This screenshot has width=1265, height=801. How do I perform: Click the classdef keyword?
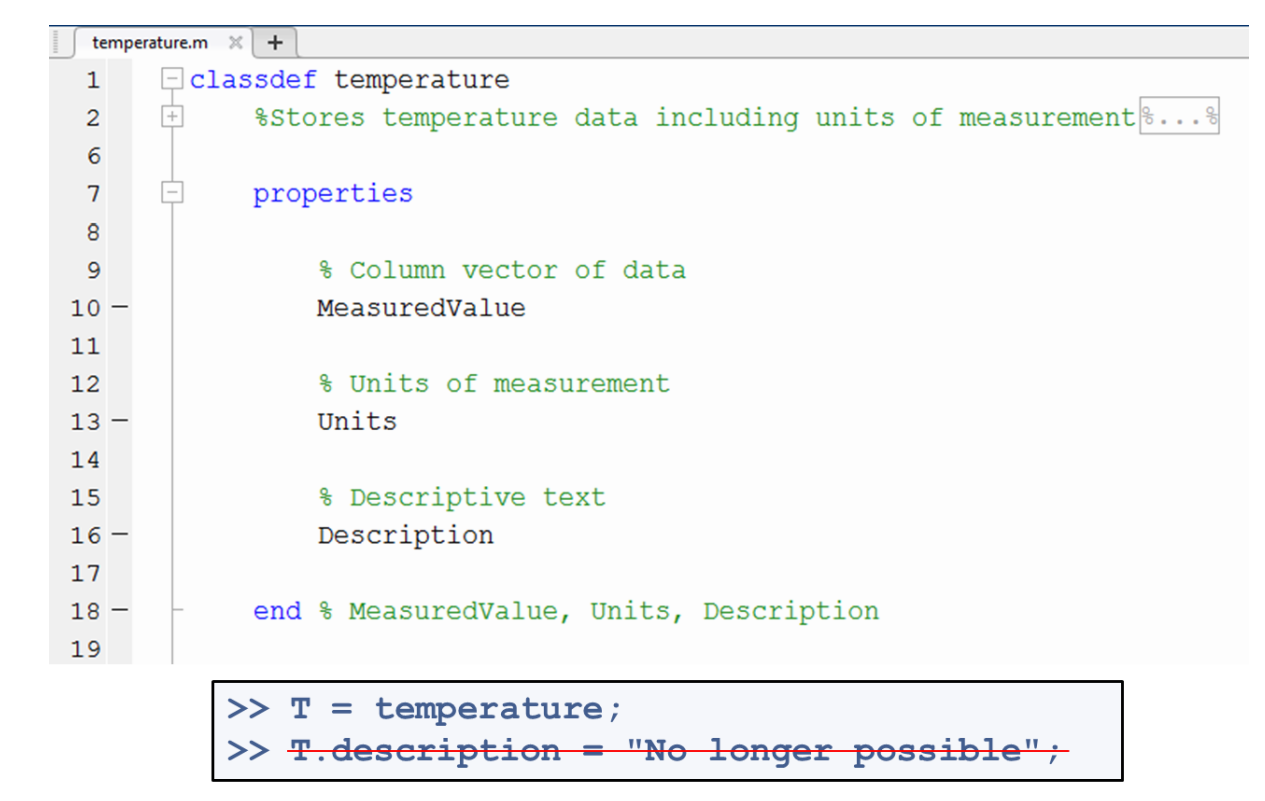pyautogui.click(x=252, y=80)
